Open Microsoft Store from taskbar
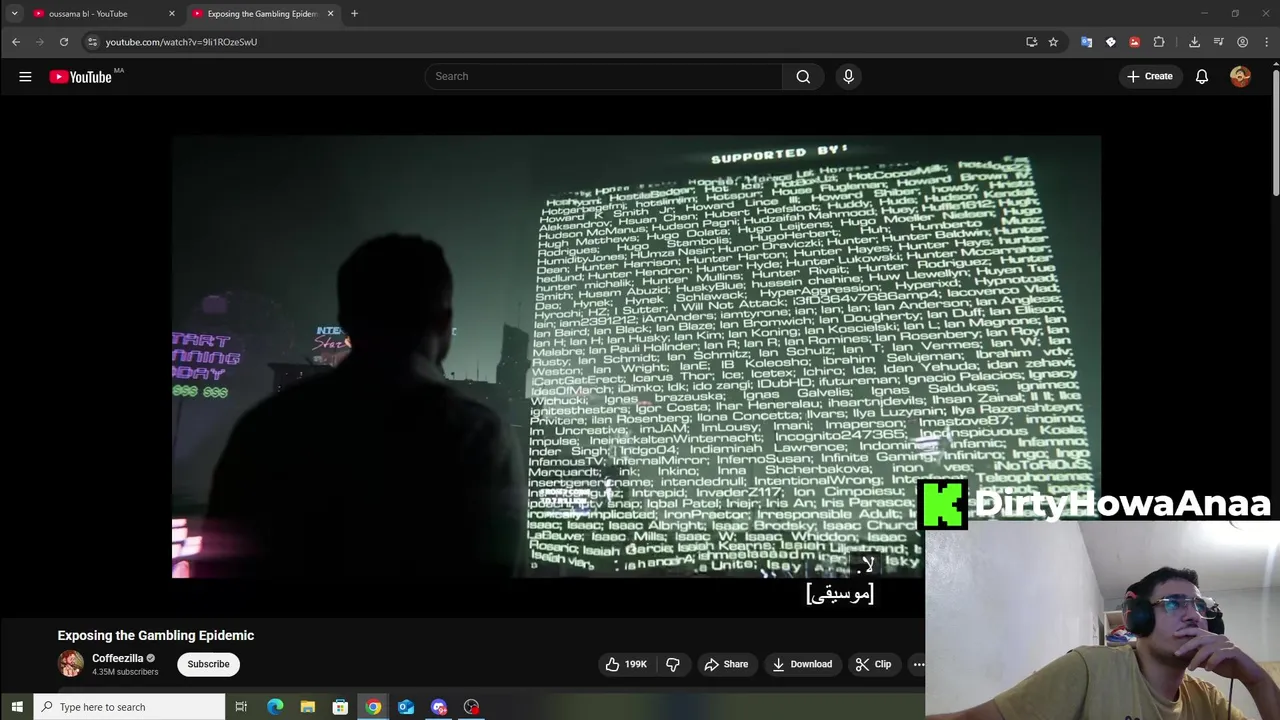 [340, 707]
